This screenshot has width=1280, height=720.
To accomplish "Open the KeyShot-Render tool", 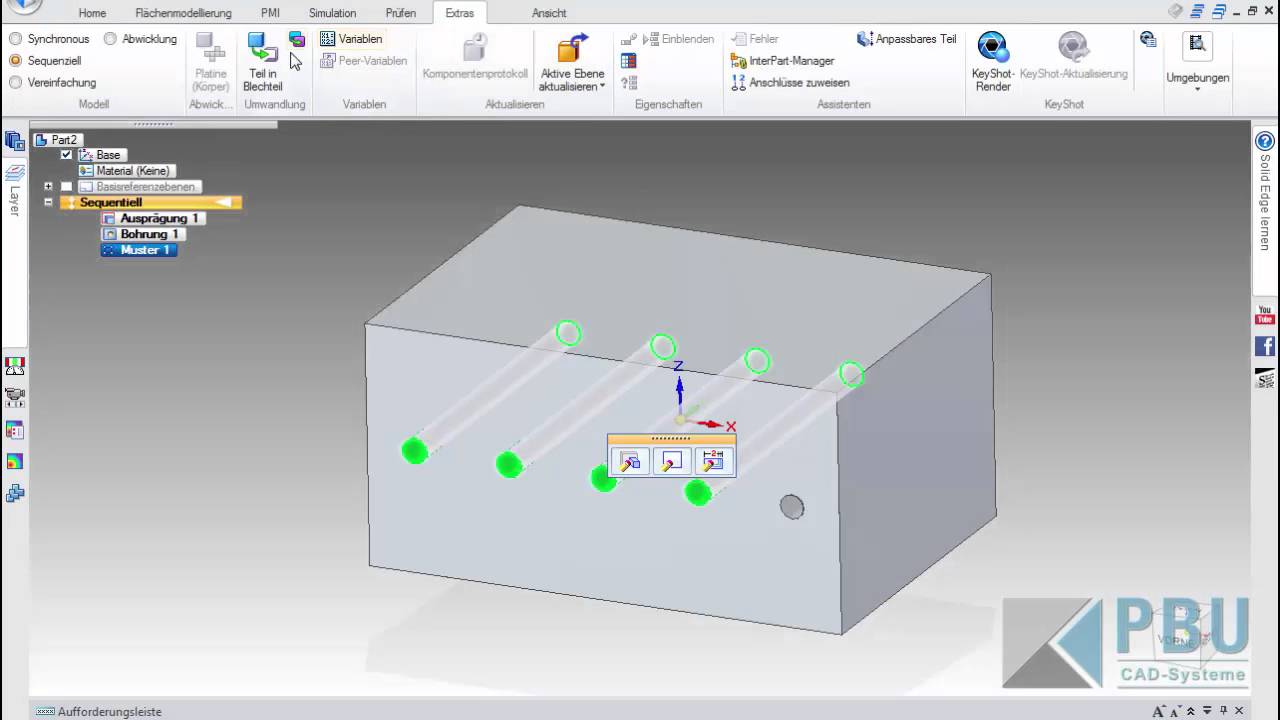I will 992,47.
